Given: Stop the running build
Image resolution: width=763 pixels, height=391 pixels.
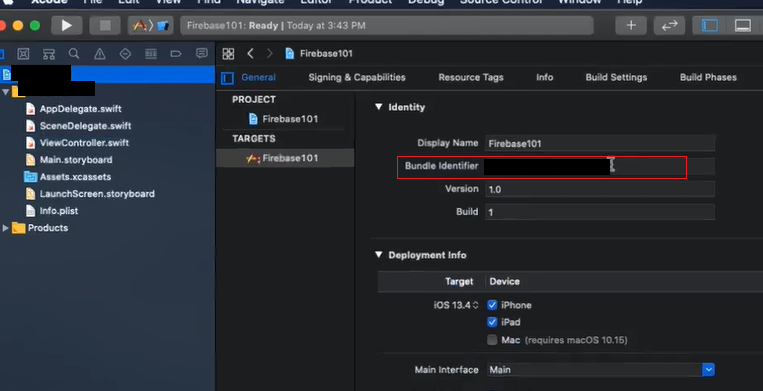Looking at the screenshot, I should [105, 25].
